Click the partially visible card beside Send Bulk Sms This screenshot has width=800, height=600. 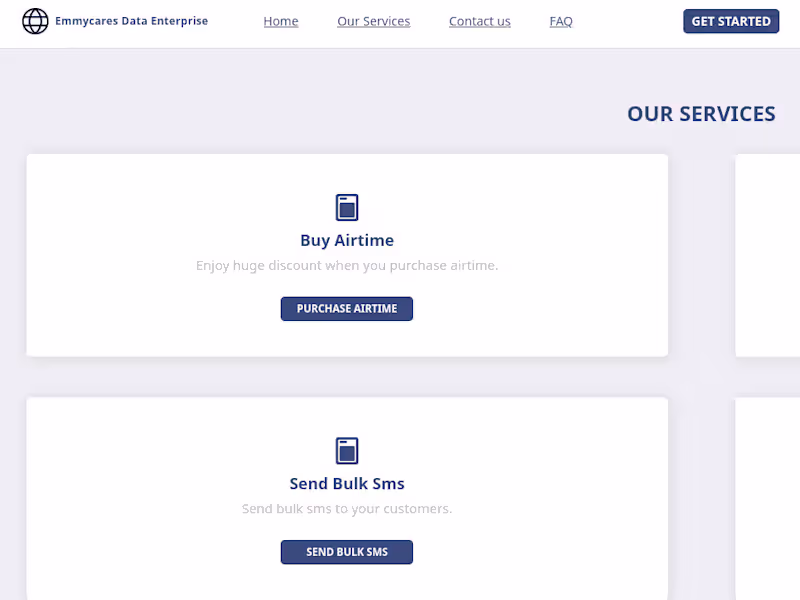[x=768, y=498]
